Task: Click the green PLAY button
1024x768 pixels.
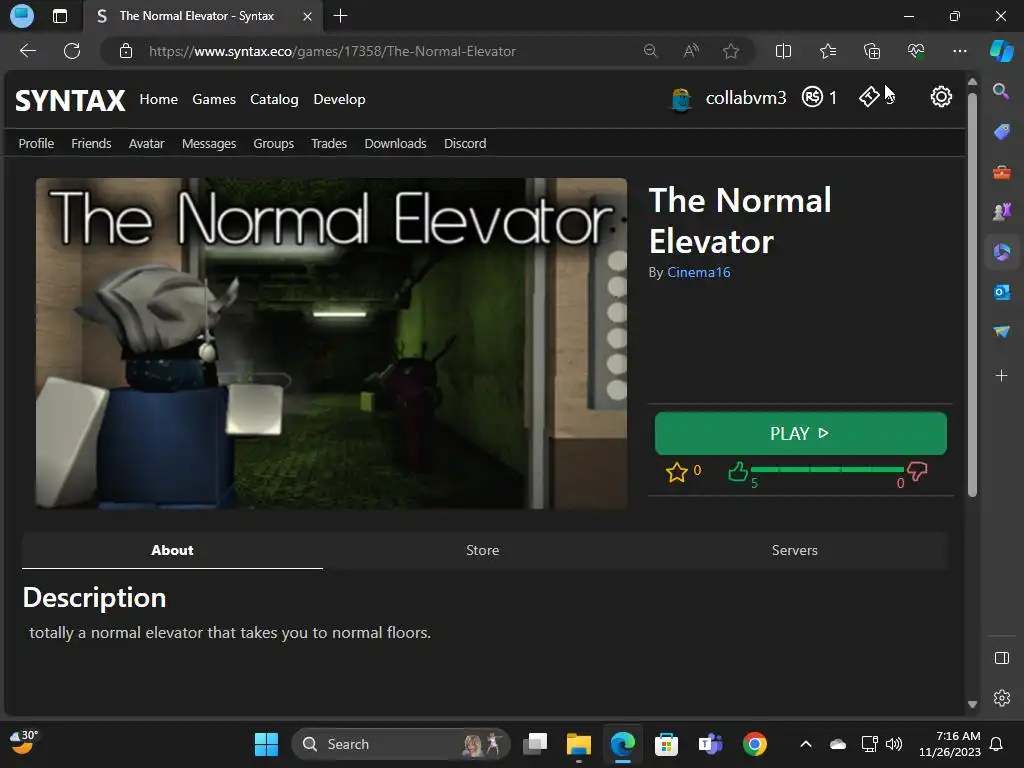Action: tap(801, 433)
